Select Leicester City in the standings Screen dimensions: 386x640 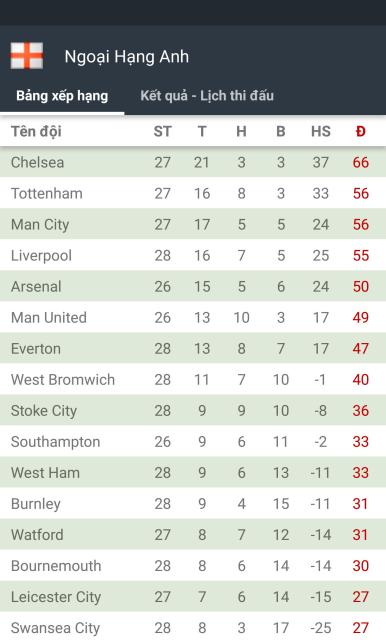[193, 597]
